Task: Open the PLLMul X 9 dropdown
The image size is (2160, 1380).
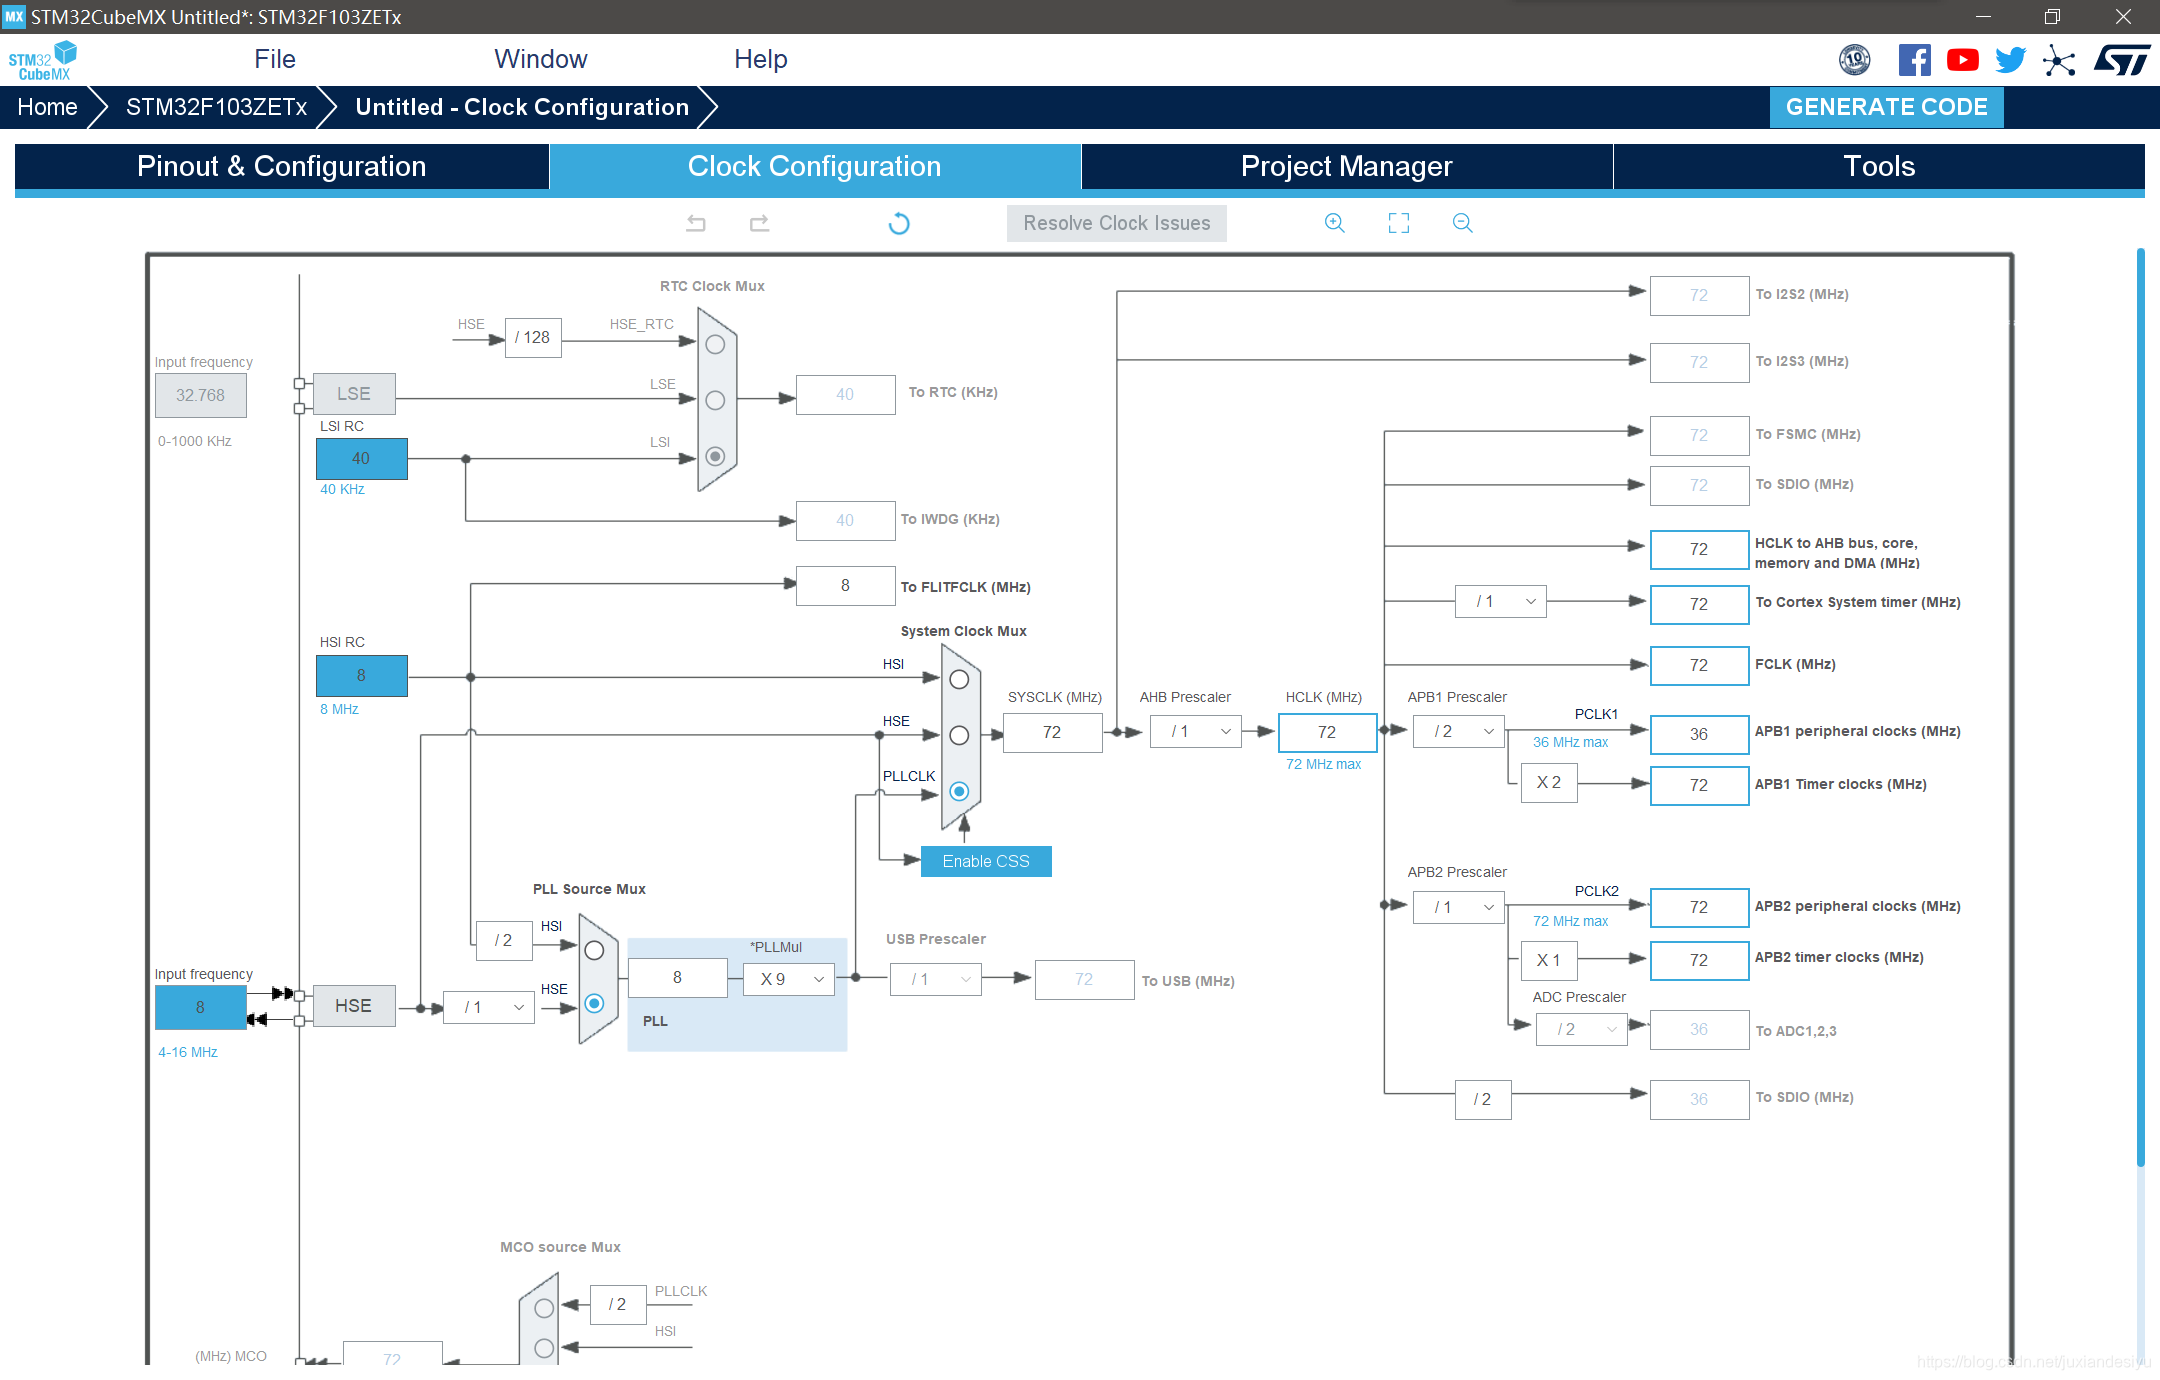Action: click(790, 979)
